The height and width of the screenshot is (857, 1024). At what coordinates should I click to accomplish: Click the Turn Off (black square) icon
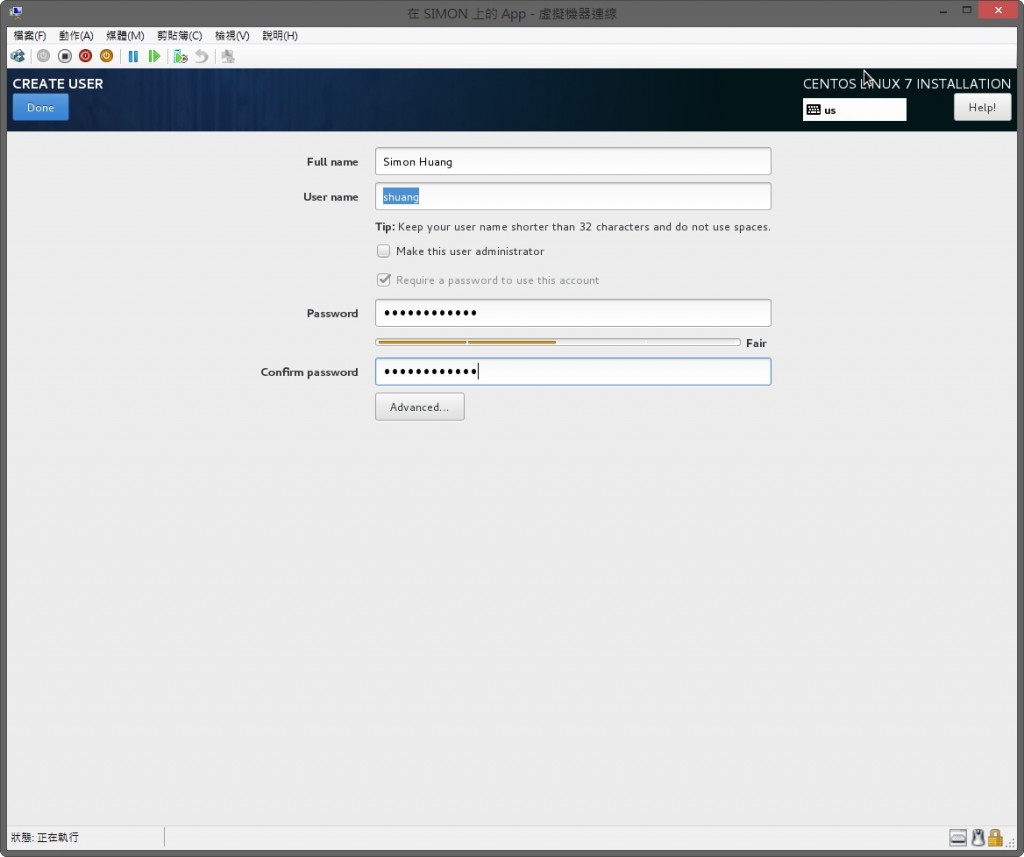pyautogui.click(x=65, y=56)
